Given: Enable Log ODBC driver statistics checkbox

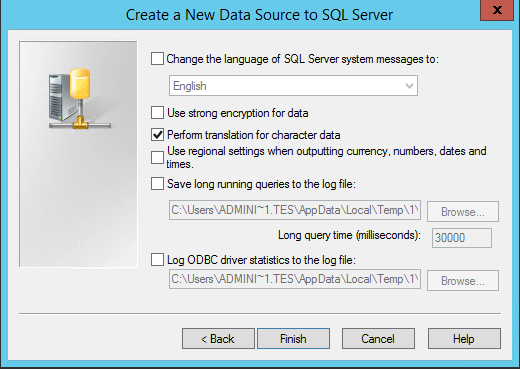Looking at the screenshot, I should coord(157,259).
